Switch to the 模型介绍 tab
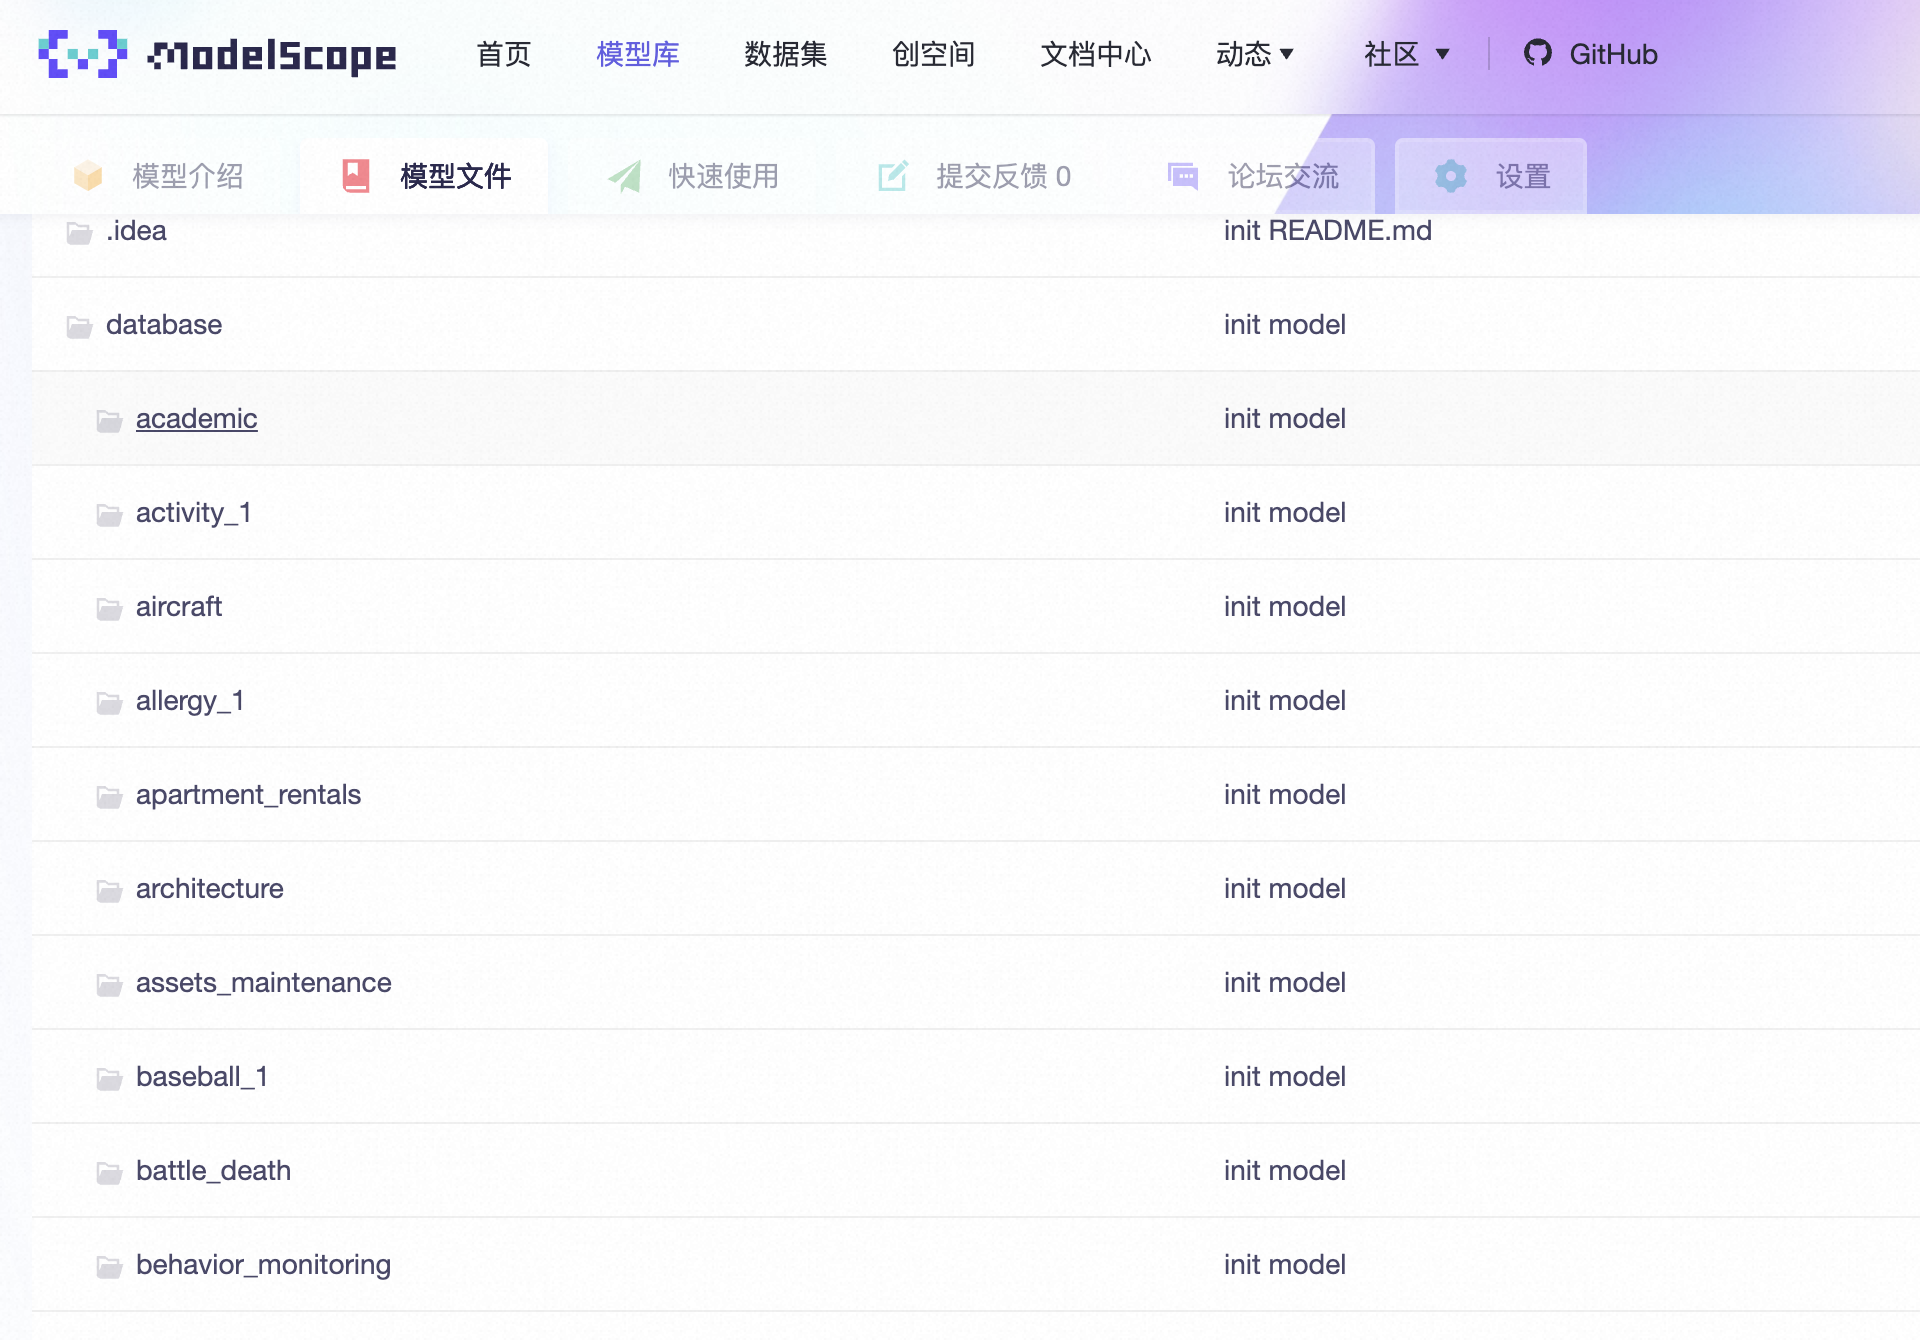Image resolution: width=1920 pixels, height=1340 pixels. click(160, 176)
